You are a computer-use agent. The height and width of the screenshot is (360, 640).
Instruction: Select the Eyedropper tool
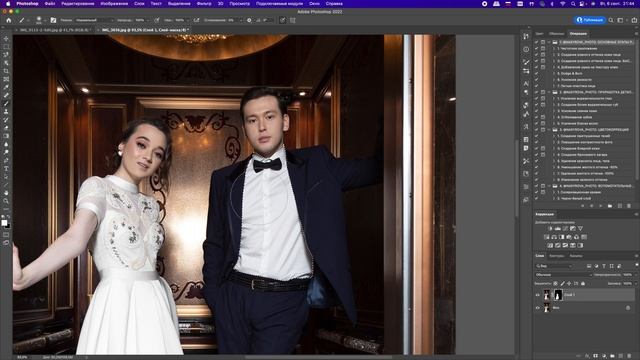click(x=6, y=87)
